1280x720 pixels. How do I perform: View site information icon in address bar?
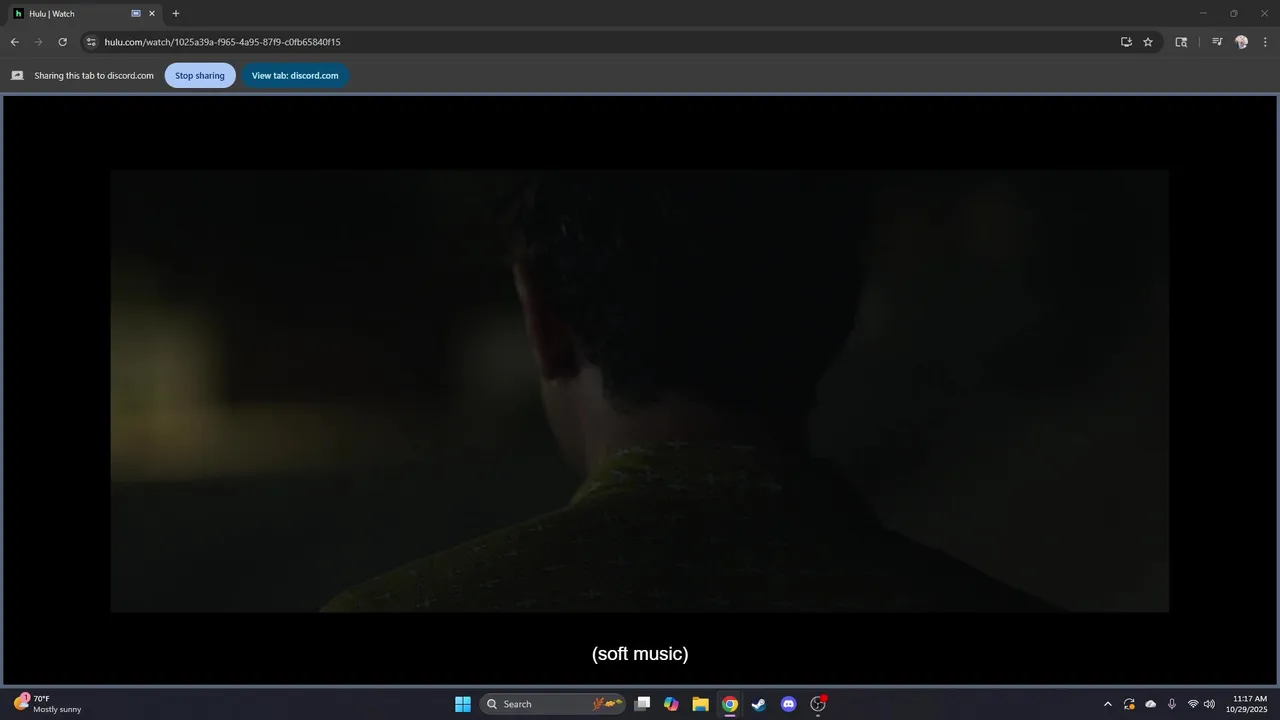pos(91,42)
